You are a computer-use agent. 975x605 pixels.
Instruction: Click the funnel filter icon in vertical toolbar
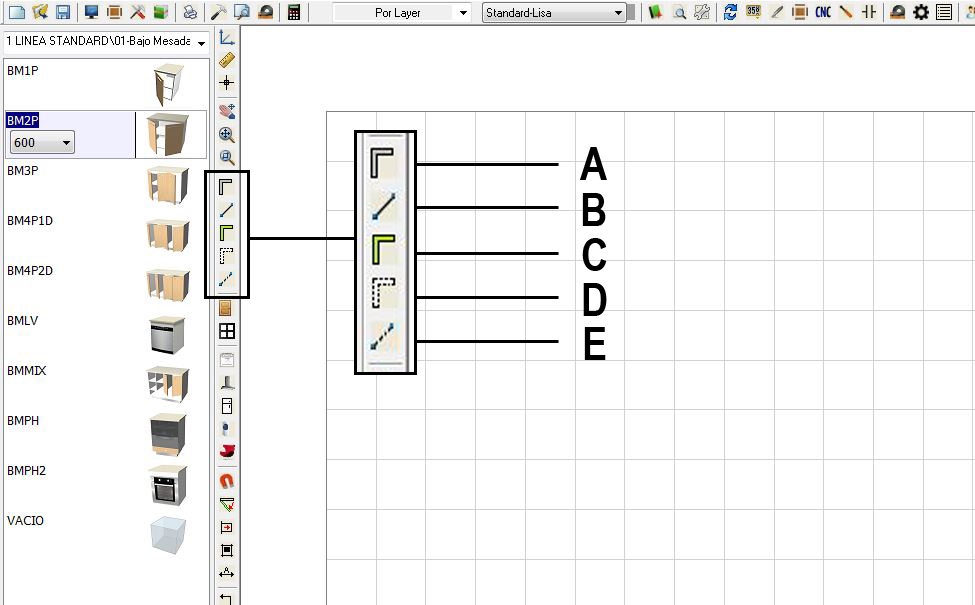[x=227, y=504]
